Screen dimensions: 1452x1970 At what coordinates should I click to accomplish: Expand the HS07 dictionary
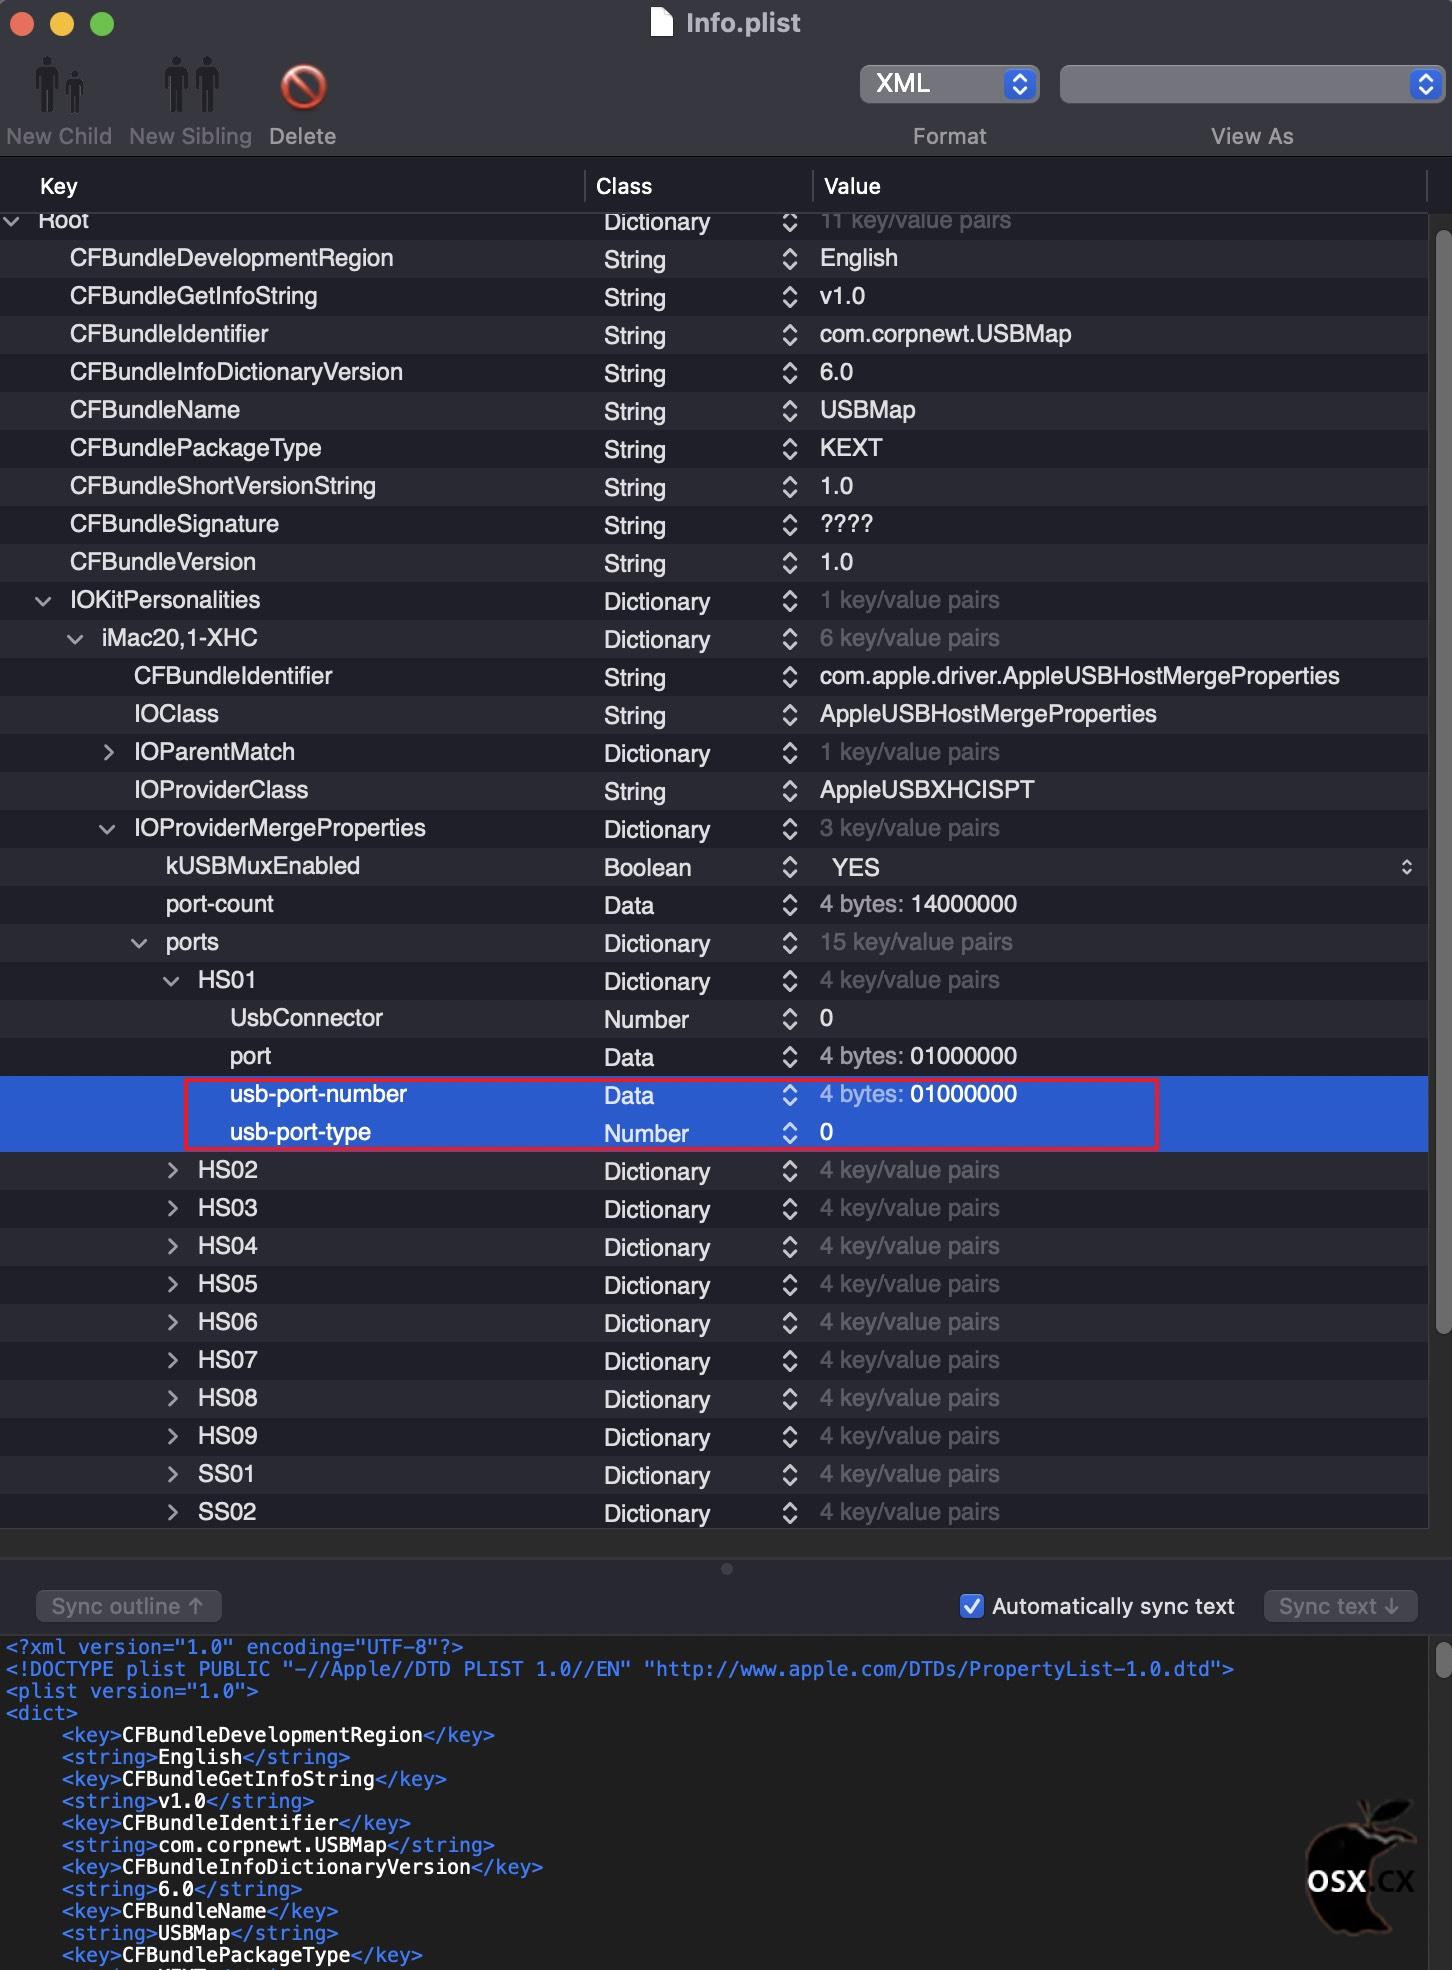[x=172, y=1360]
